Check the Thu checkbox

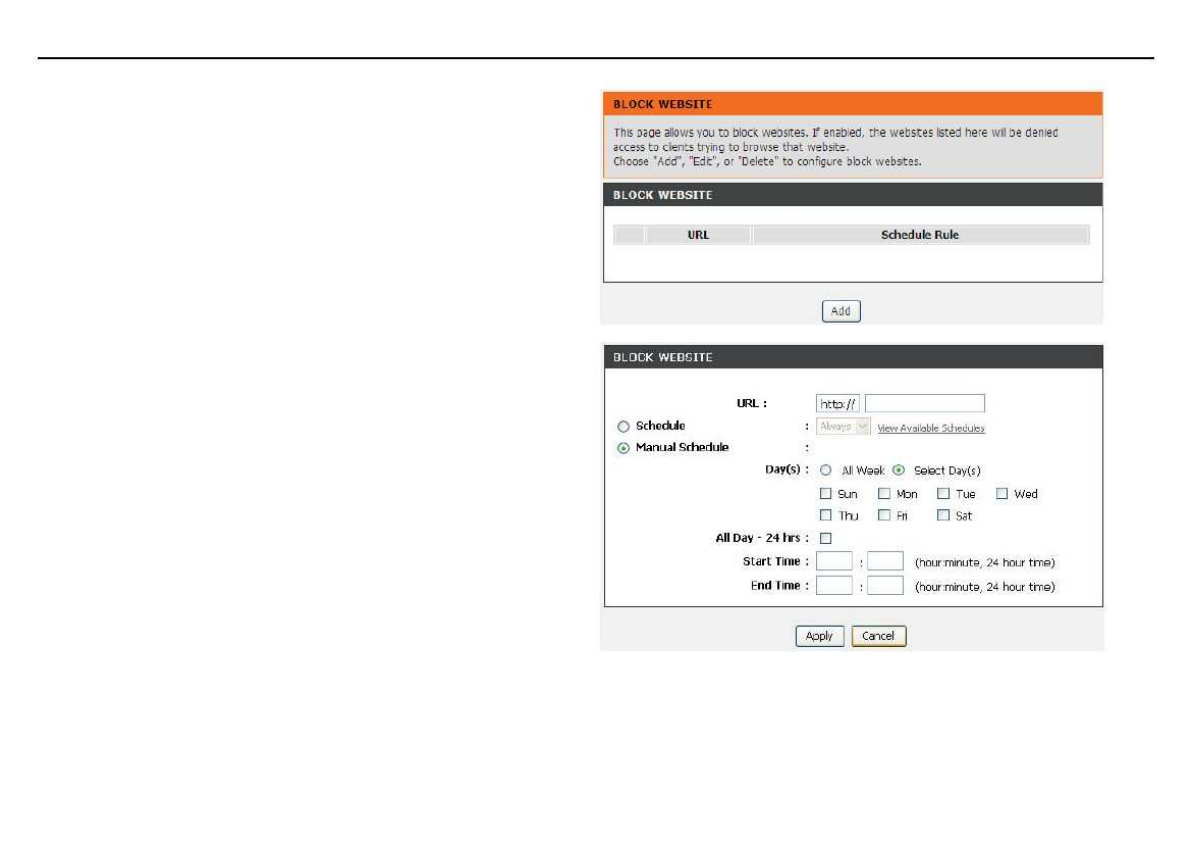tap(826, 515)
